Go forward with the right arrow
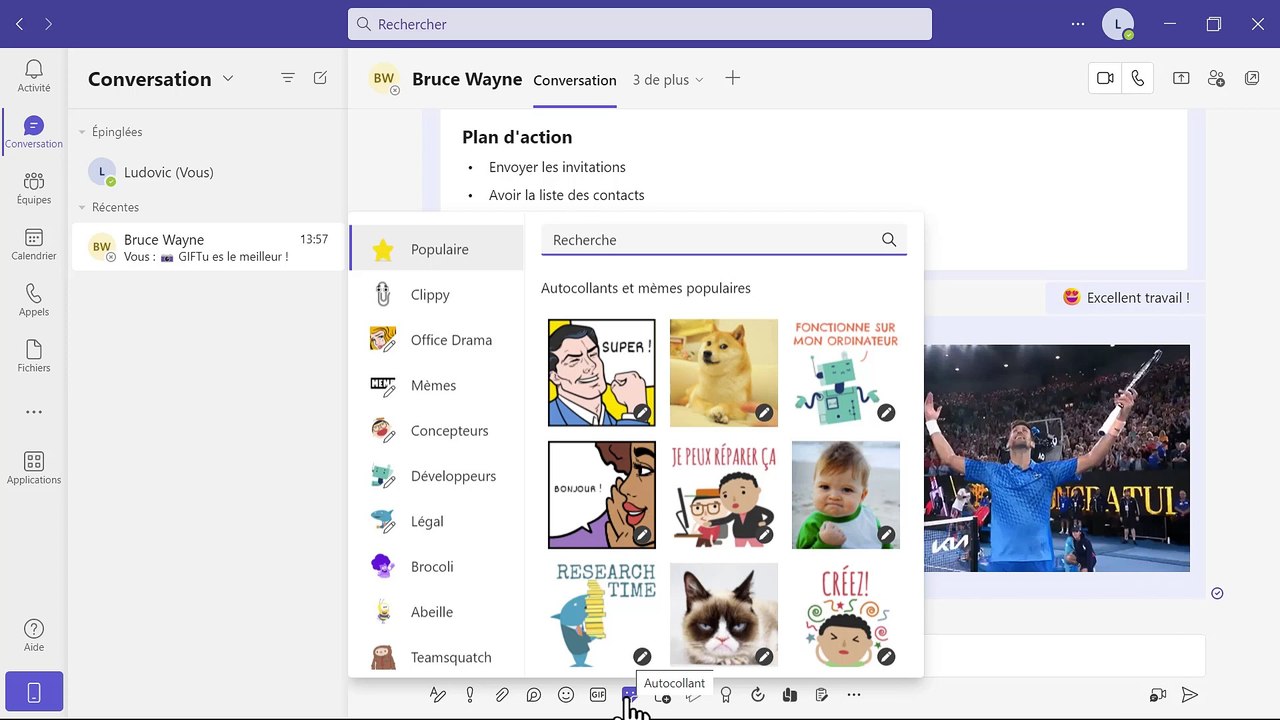1280x720 pixels. 48,24
